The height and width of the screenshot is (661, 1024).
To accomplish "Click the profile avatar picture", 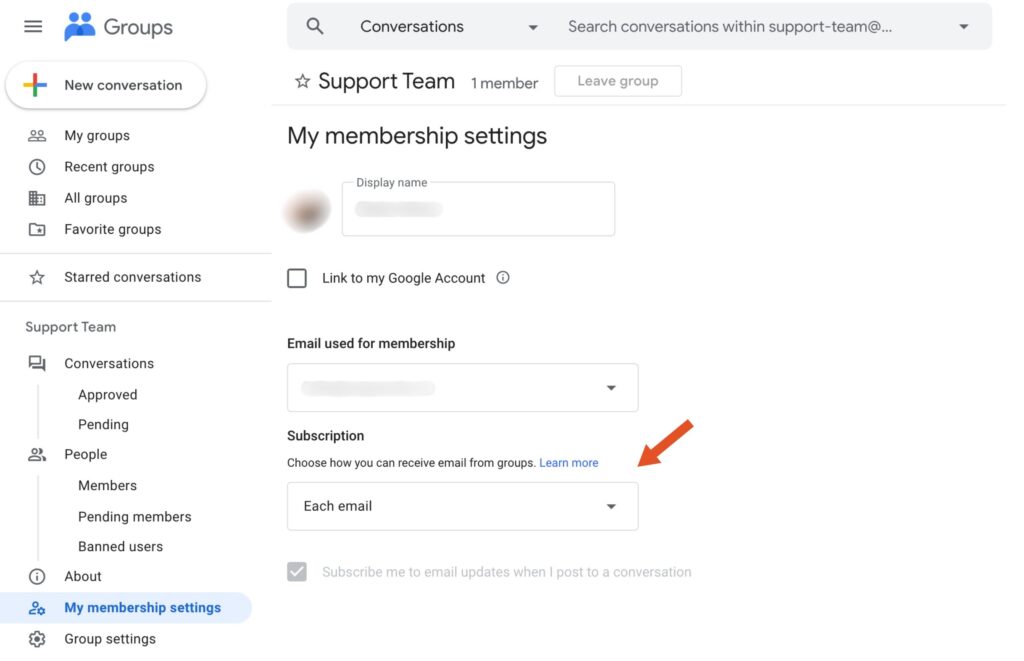I will click(307, 210).
